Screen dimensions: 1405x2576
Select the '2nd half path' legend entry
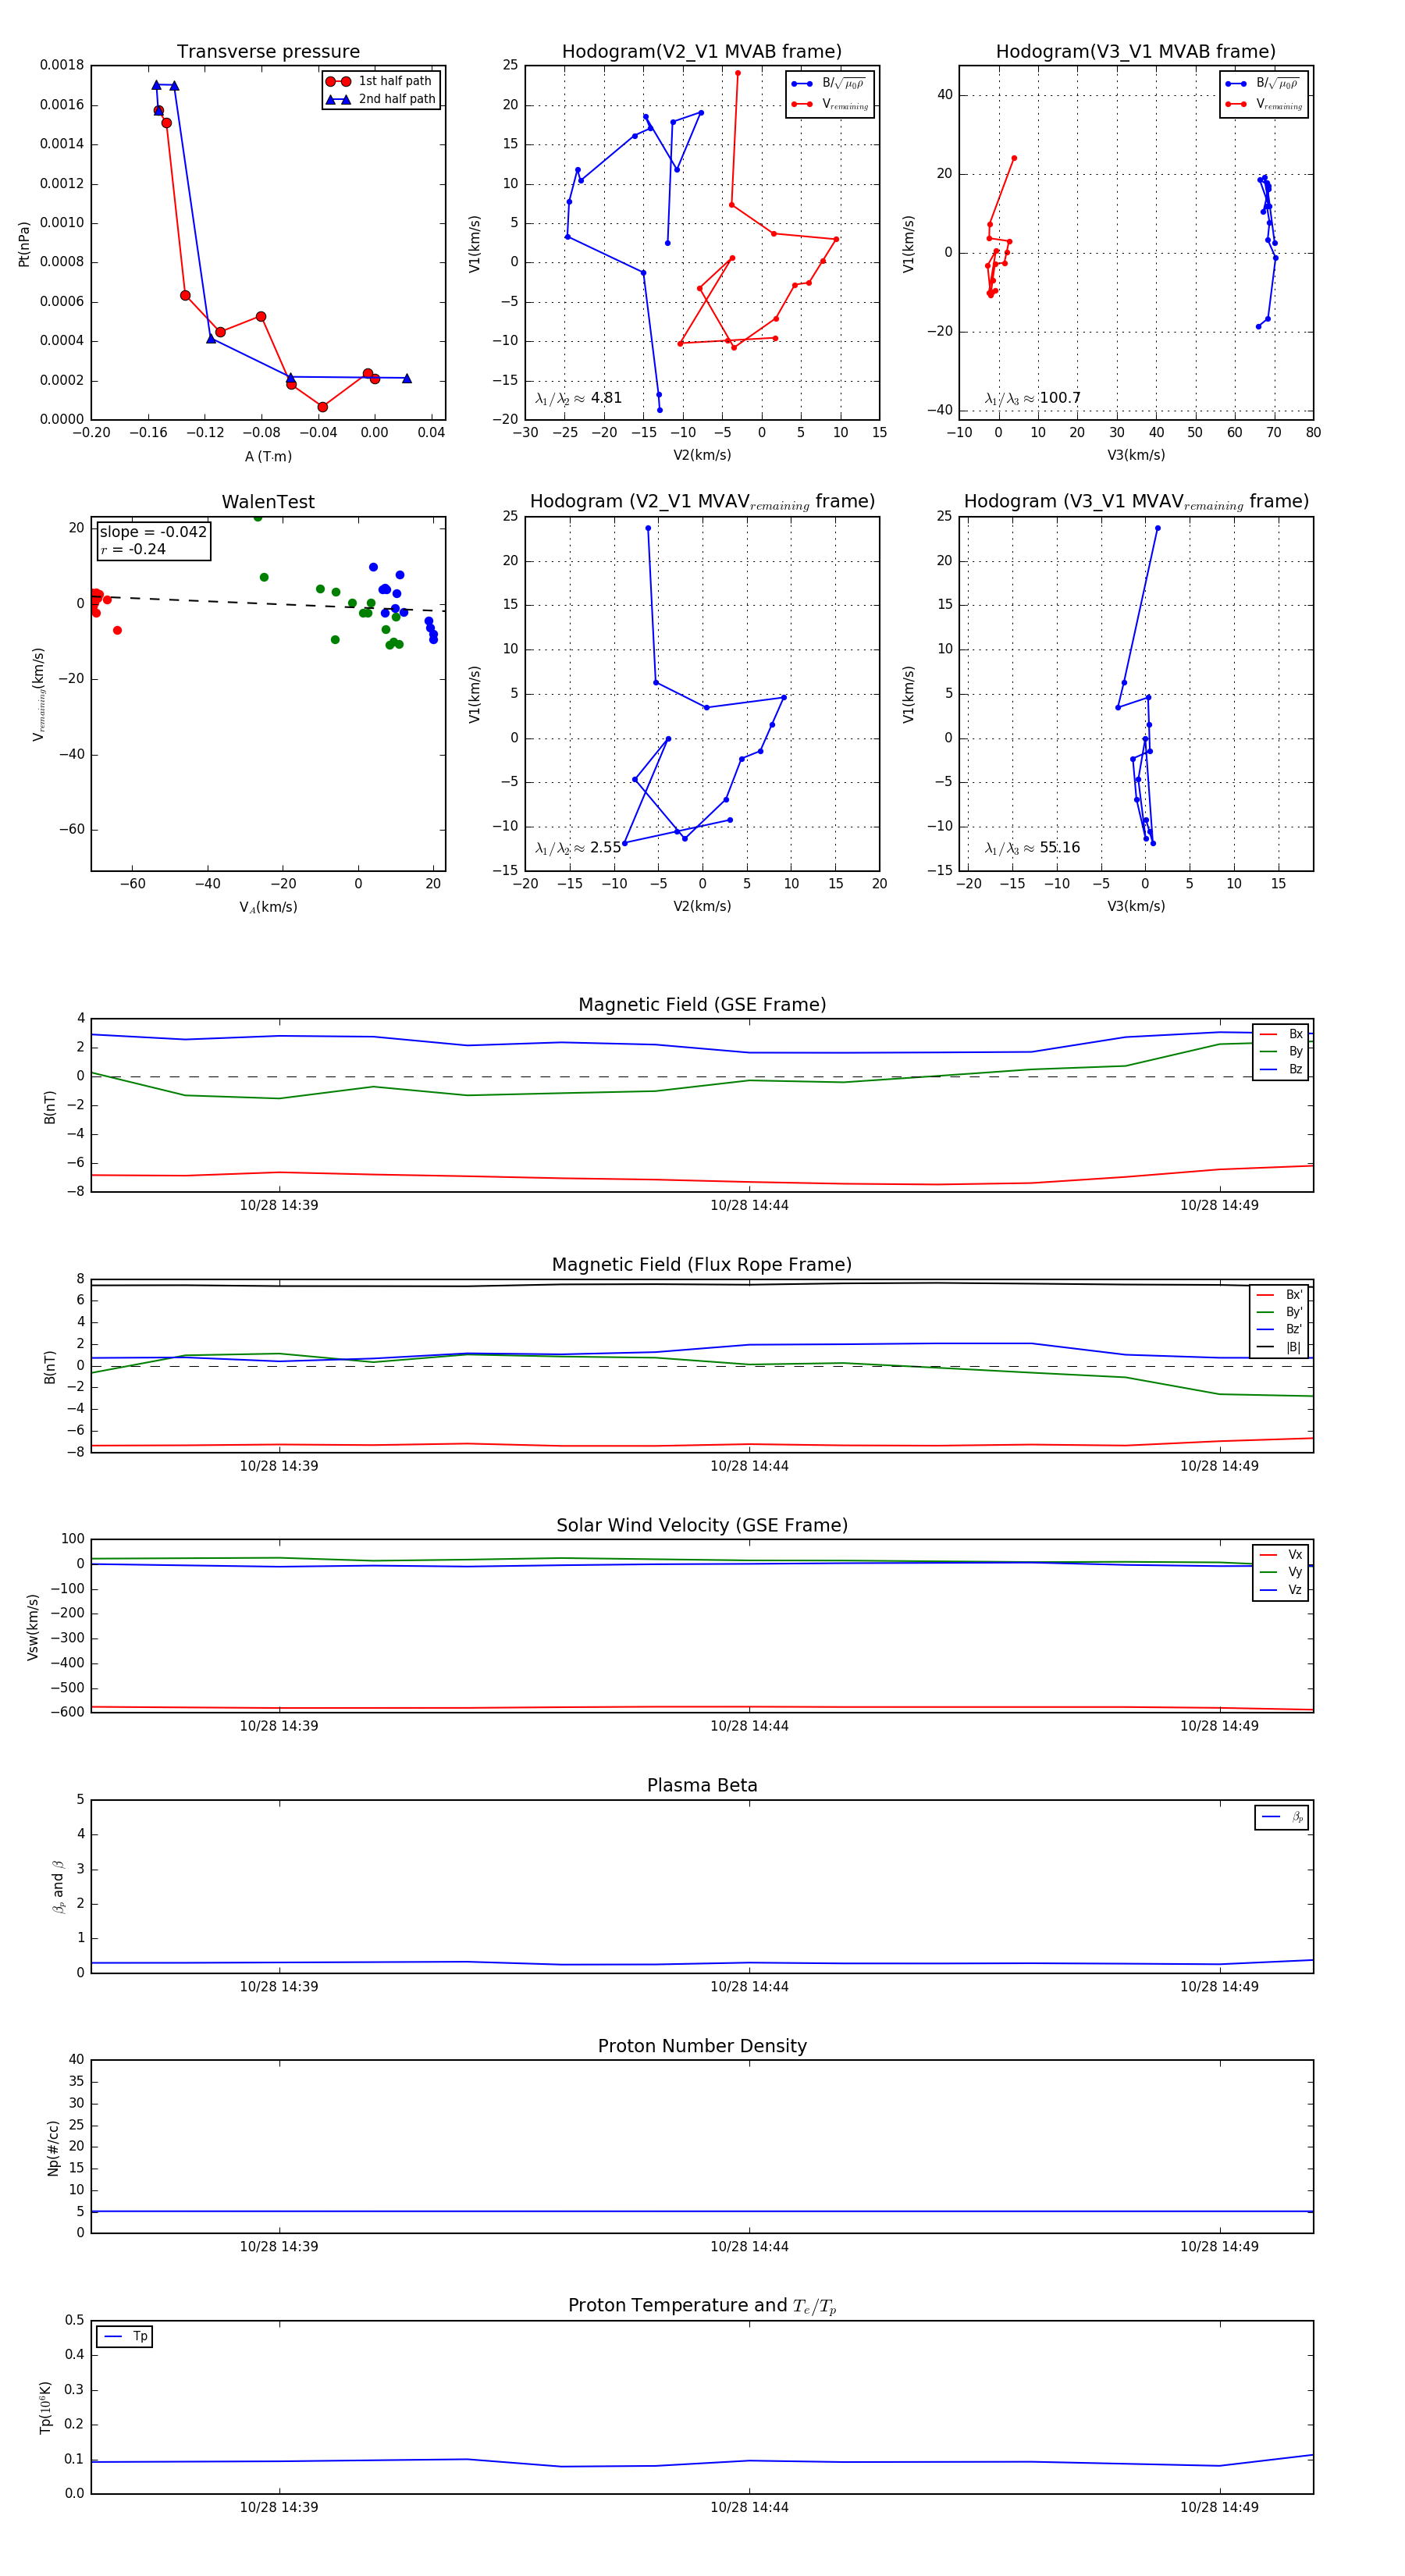382,99
